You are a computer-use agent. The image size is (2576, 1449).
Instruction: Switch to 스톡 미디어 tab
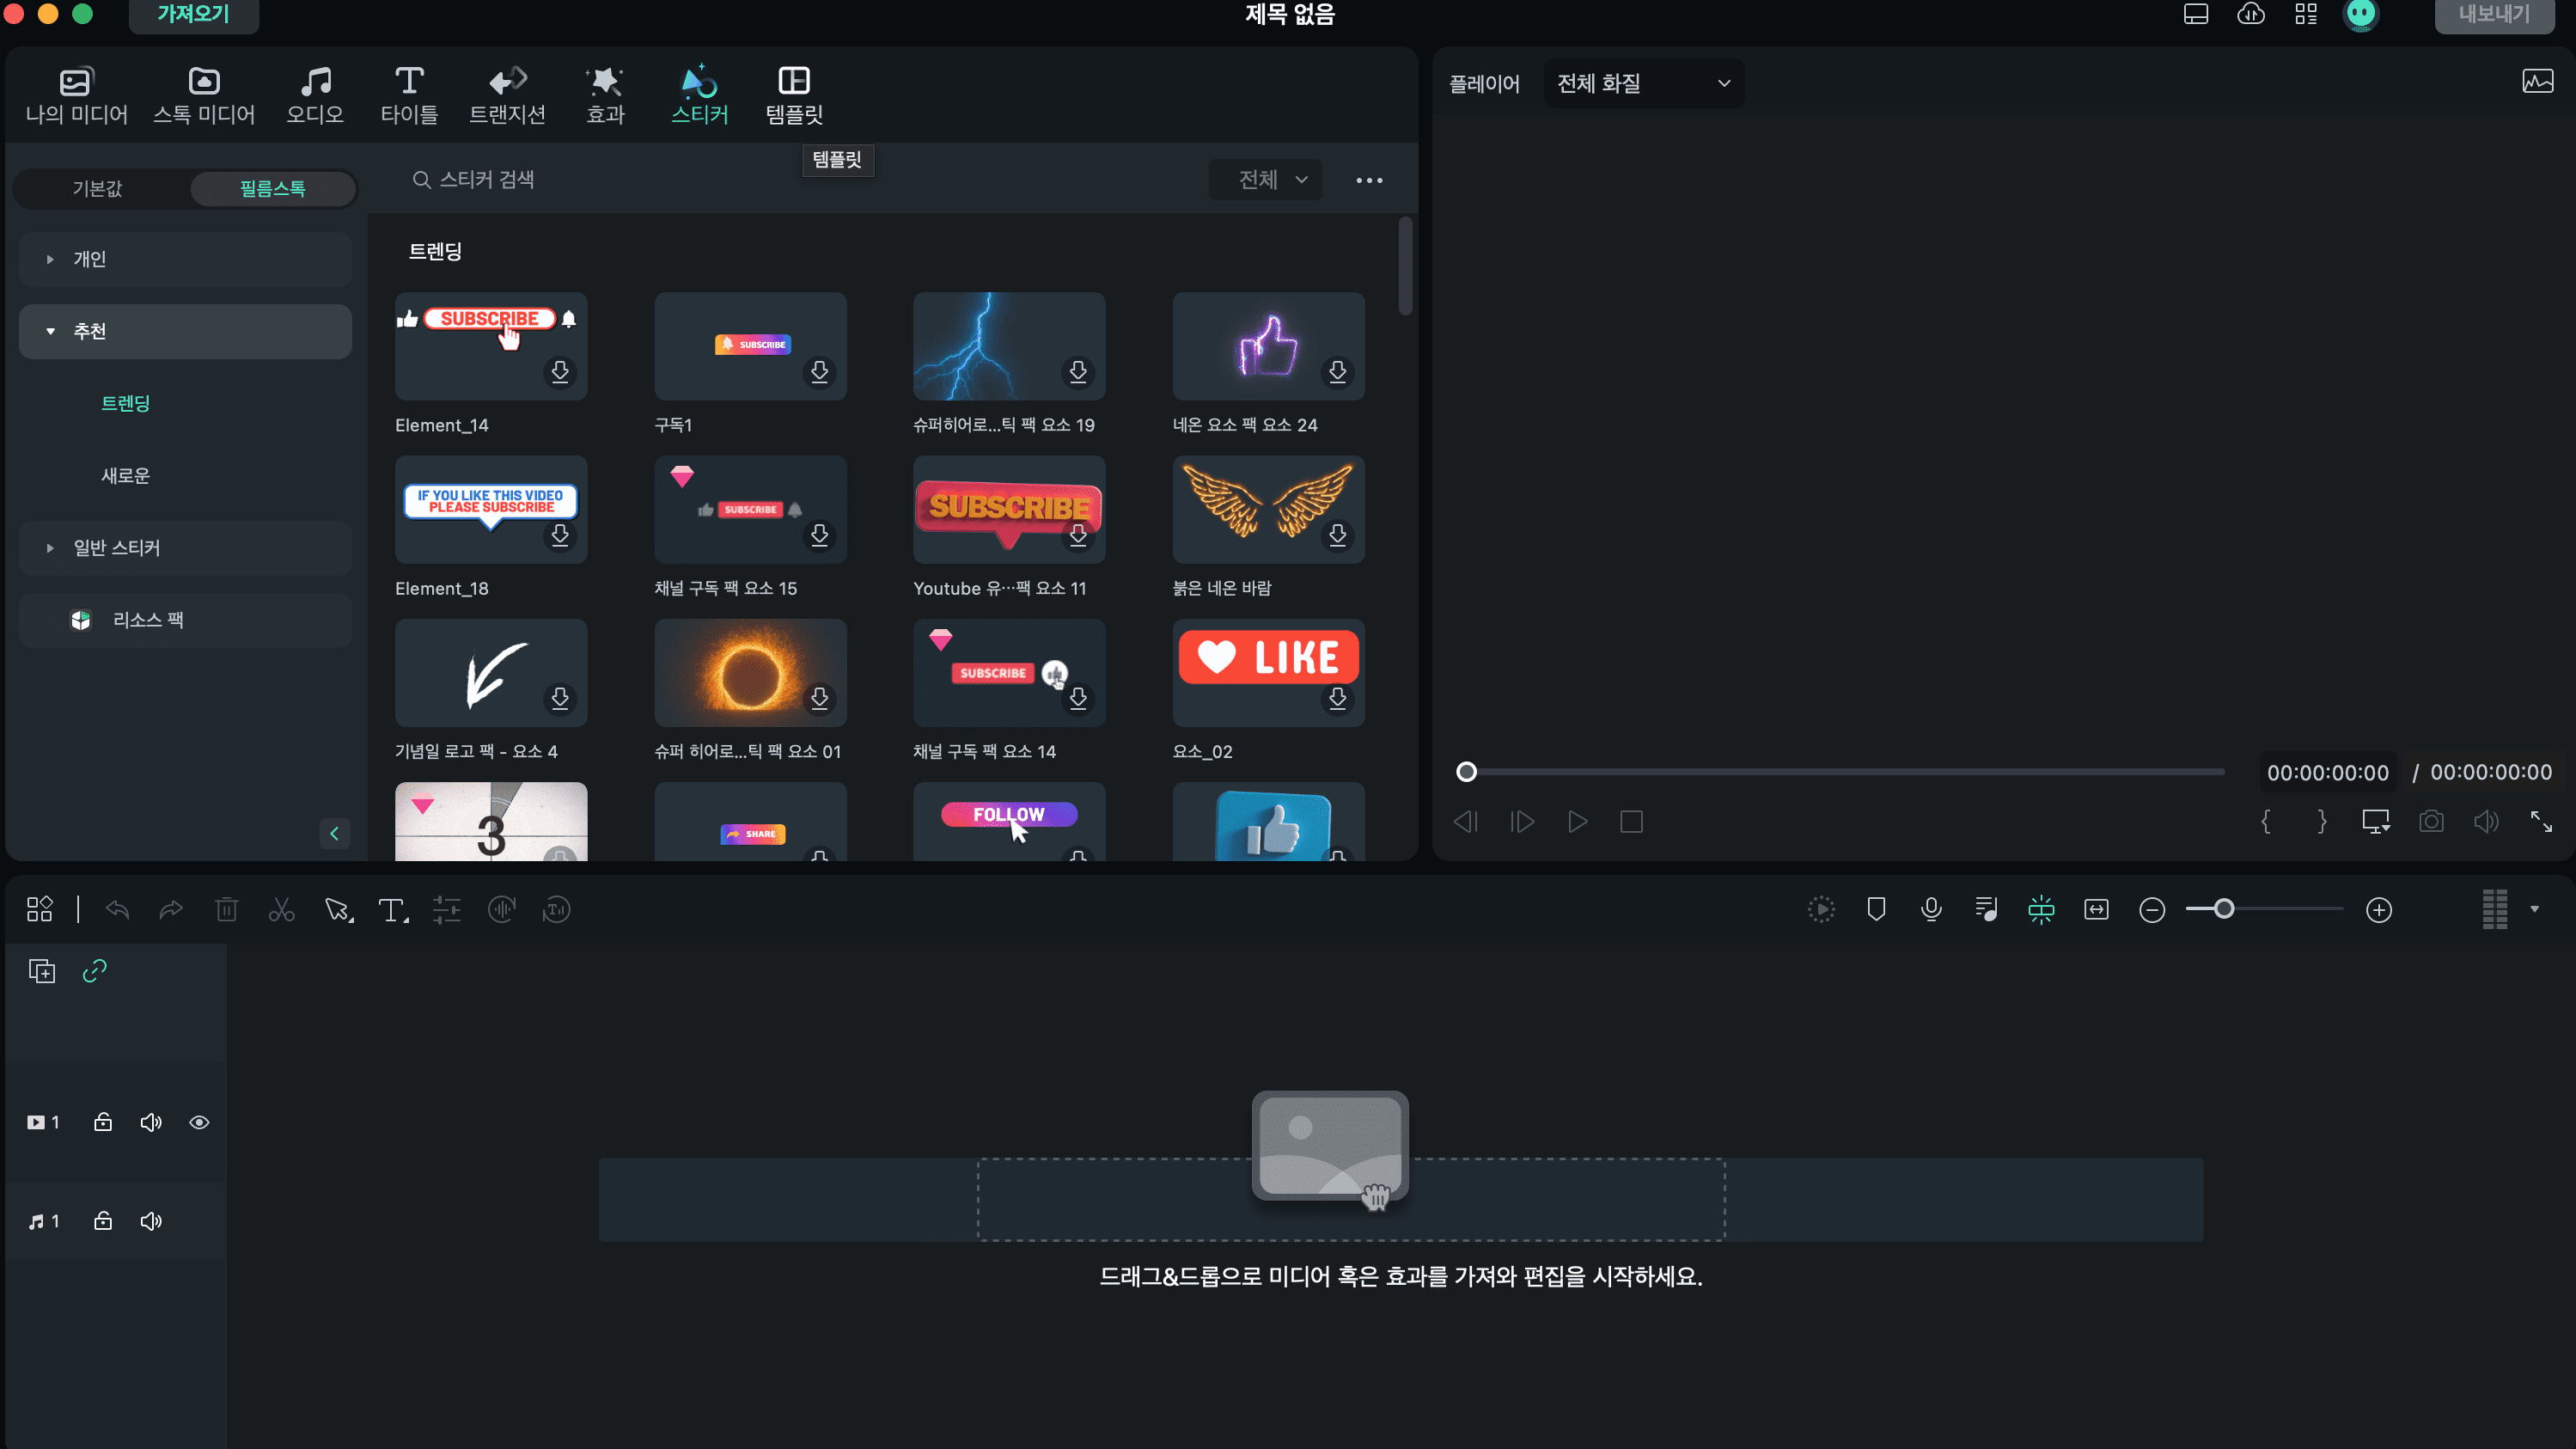[x=204, y=95]
